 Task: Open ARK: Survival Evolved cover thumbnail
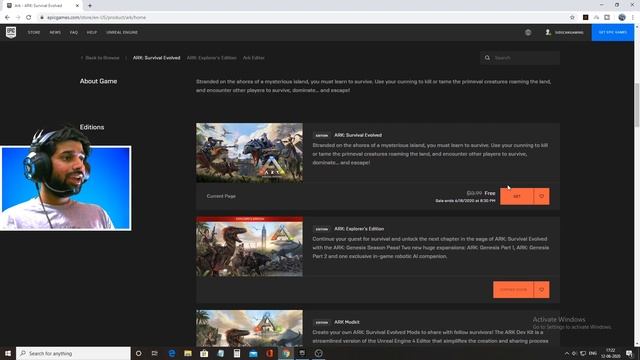coord(249,153)
